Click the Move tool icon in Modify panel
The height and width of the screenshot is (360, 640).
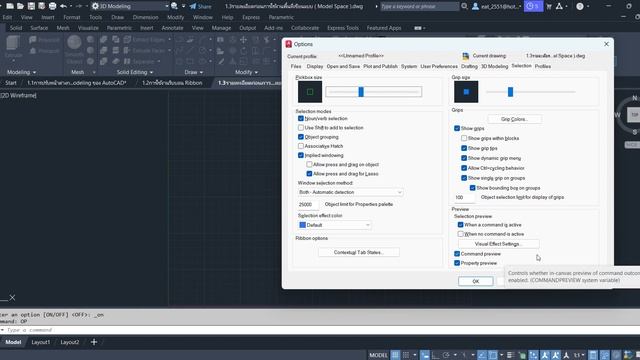[x=244, y=40]
